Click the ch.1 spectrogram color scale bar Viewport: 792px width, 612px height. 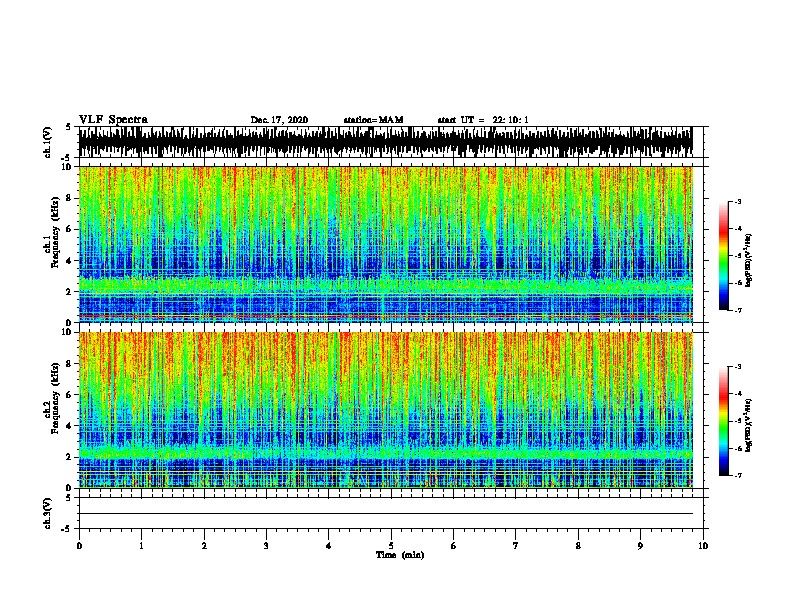click(724, 256)
